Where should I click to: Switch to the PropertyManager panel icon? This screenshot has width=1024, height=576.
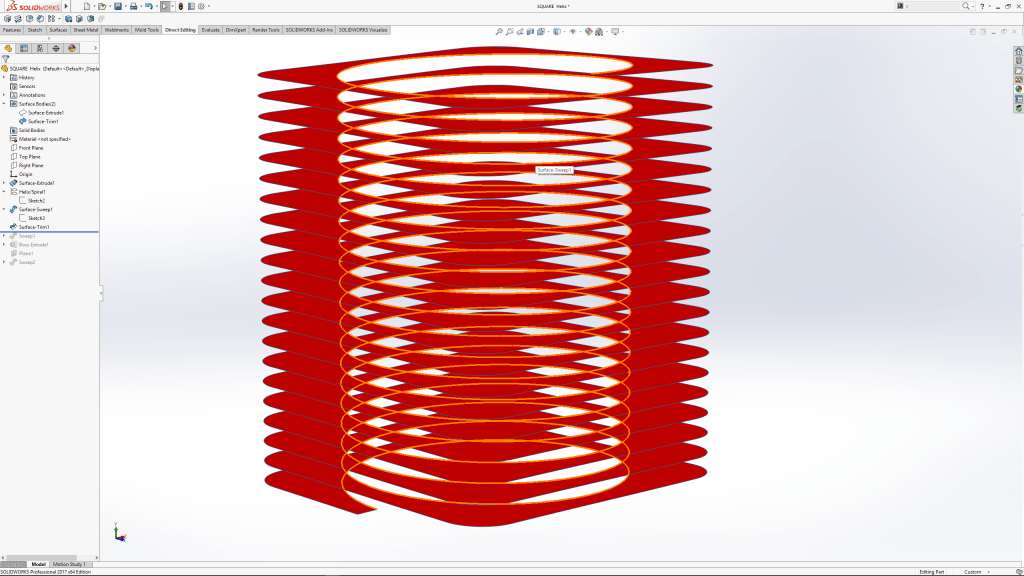24,47
